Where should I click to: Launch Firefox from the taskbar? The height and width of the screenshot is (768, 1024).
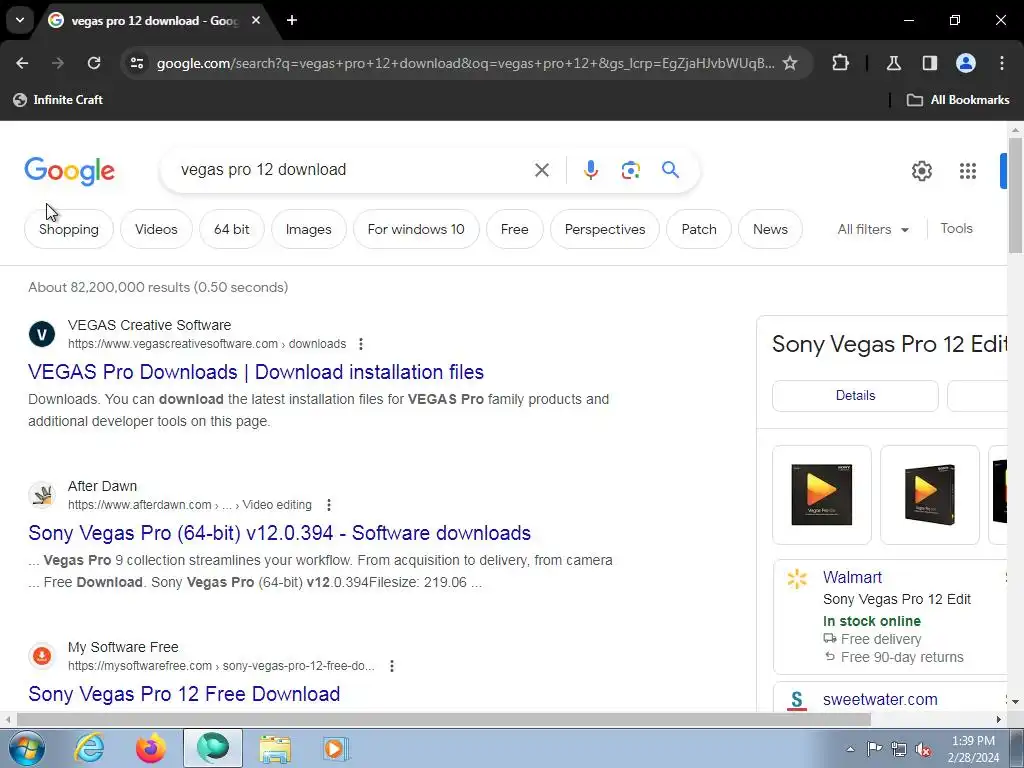click(151, 748)
